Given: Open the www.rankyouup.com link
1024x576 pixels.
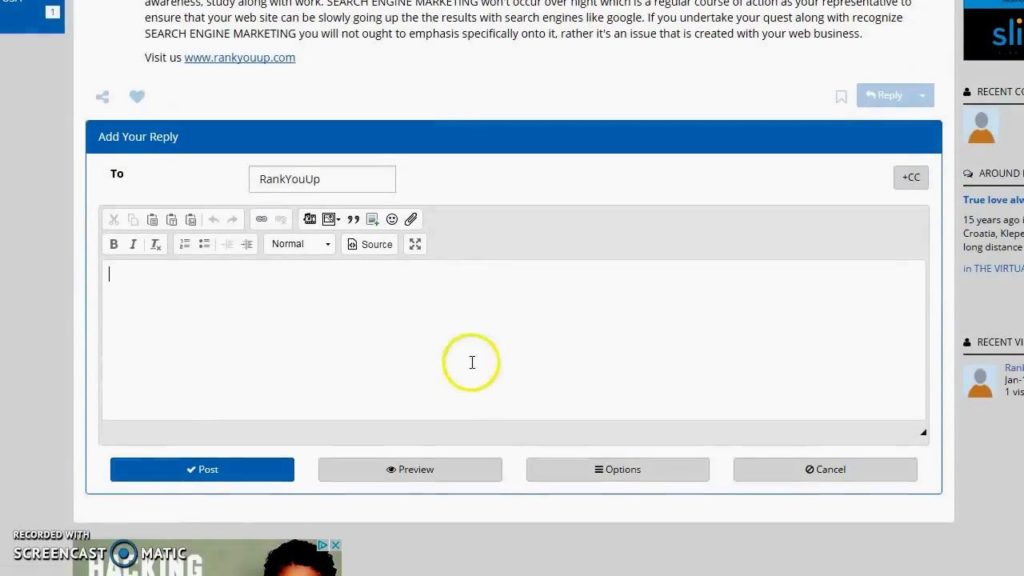Looking at the screenshot, I should [x=240, y=57].
